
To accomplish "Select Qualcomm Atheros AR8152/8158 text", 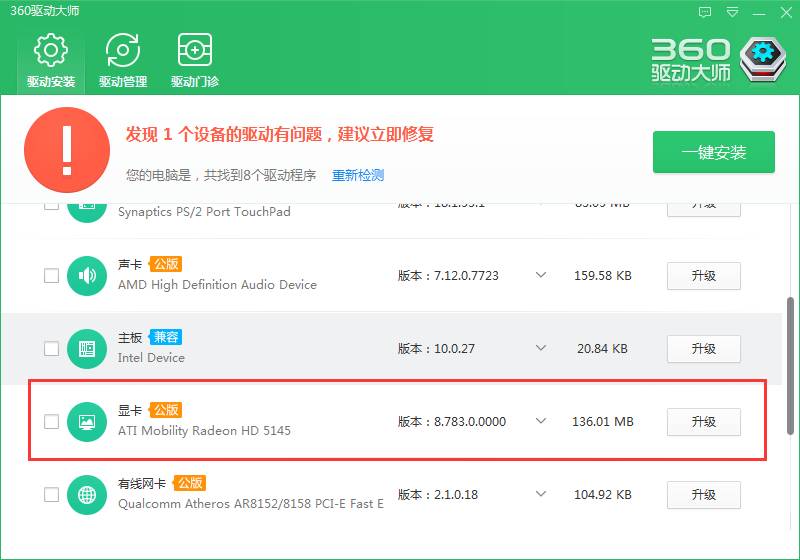I will (251, 504).
